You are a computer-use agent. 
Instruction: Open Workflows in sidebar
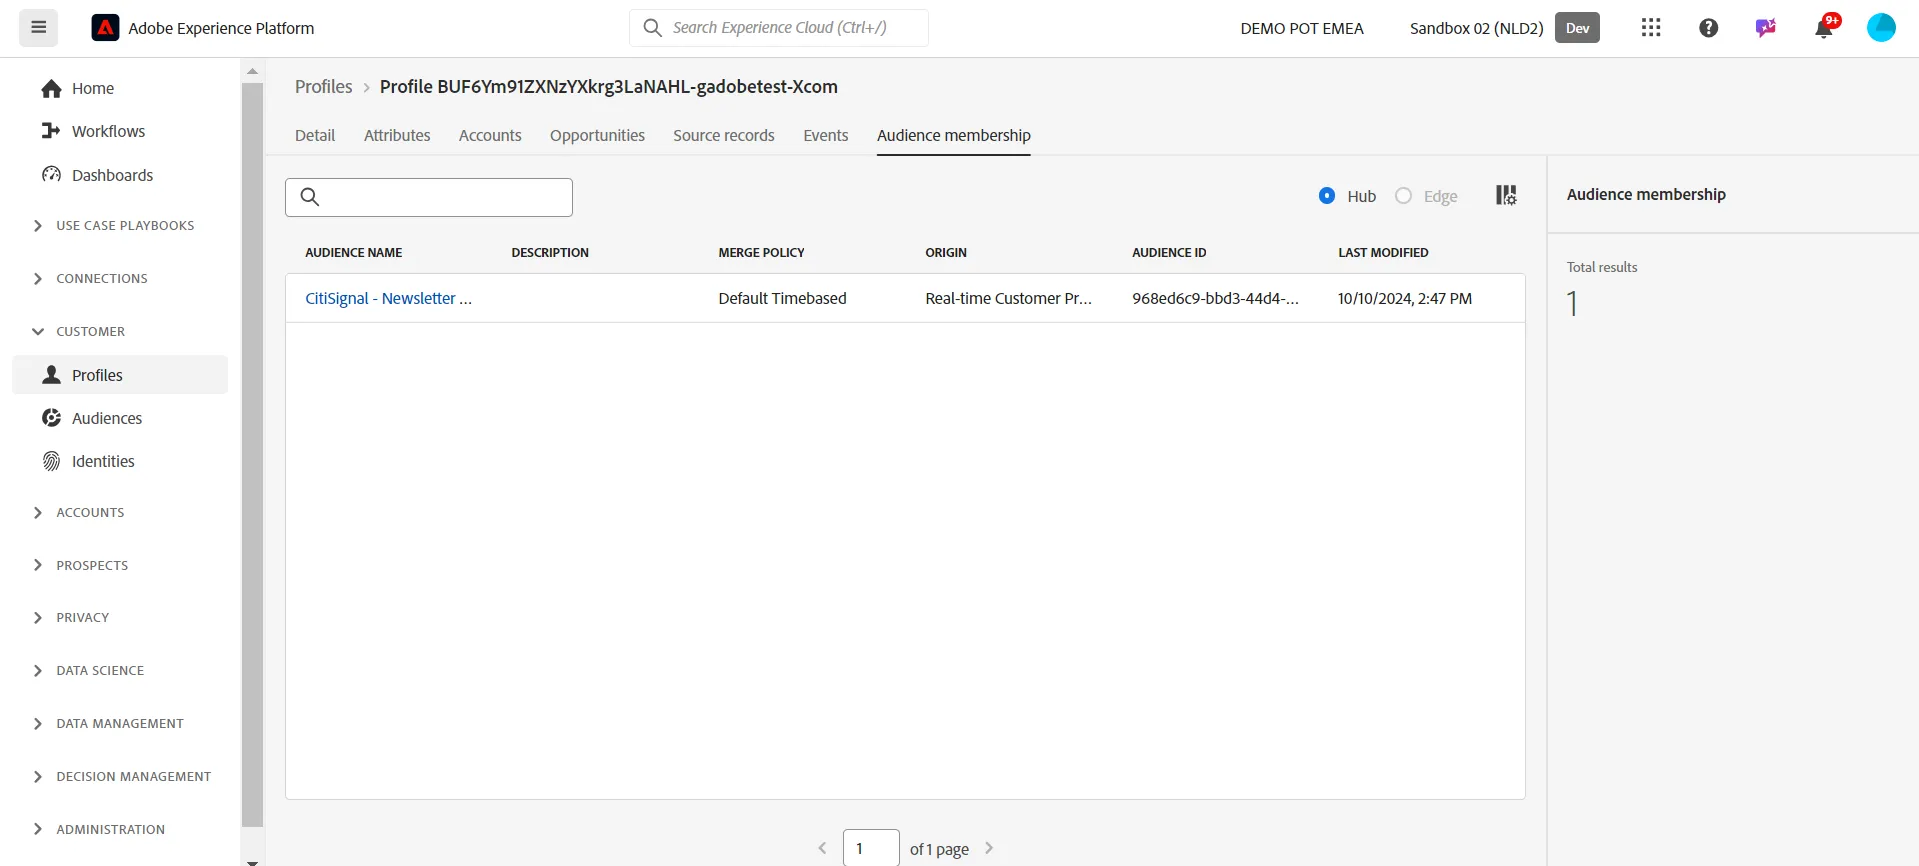pyautogui.click(x=93, y=131)
